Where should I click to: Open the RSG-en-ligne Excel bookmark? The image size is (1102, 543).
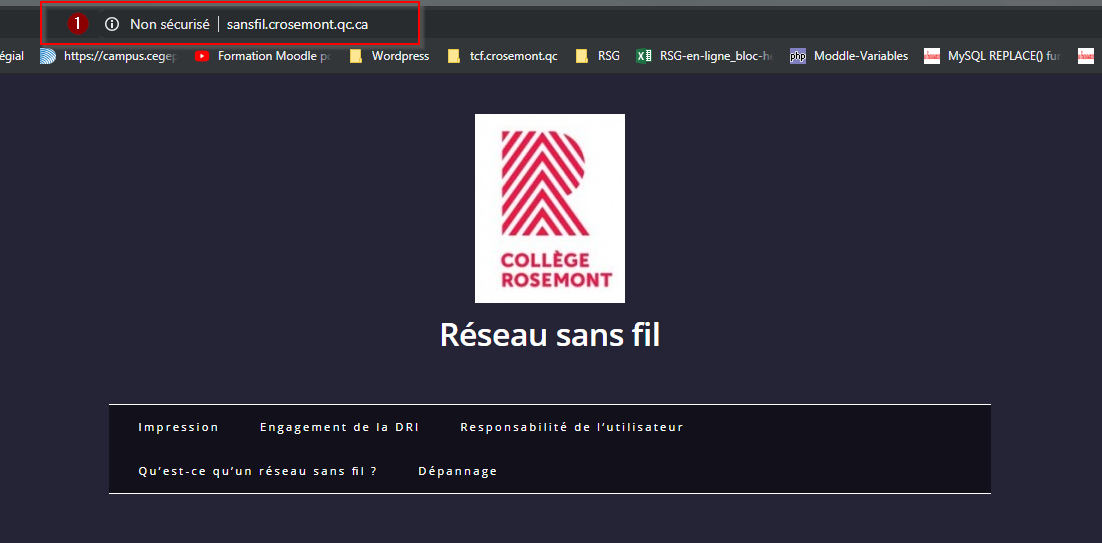[x=705, y=56]
